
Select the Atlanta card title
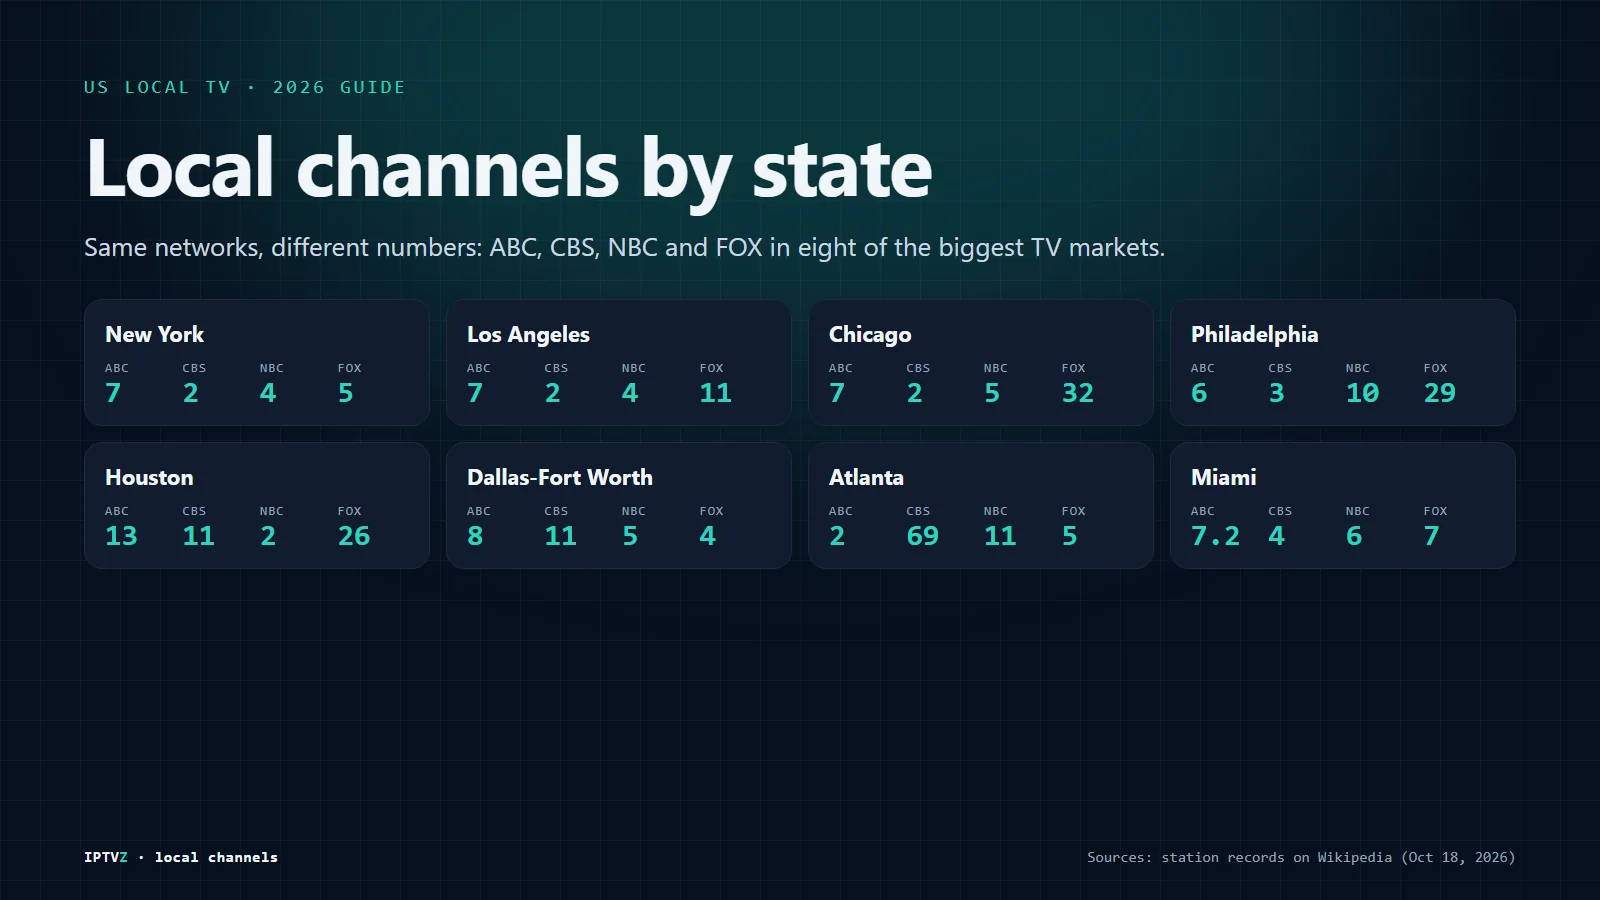click(x=866, y=477)
